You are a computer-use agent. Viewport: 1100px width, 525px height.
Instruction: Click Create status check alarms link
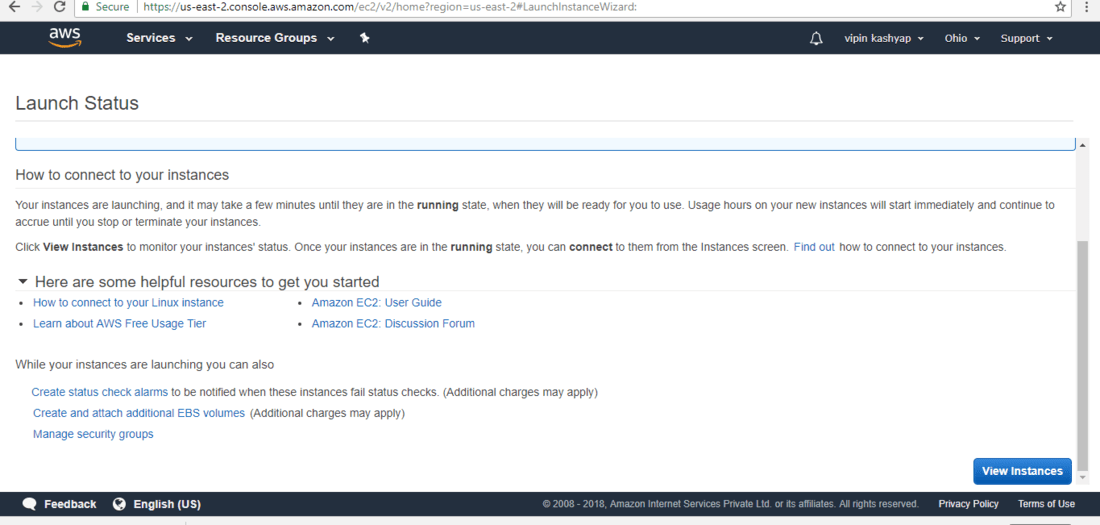(100, 392)
